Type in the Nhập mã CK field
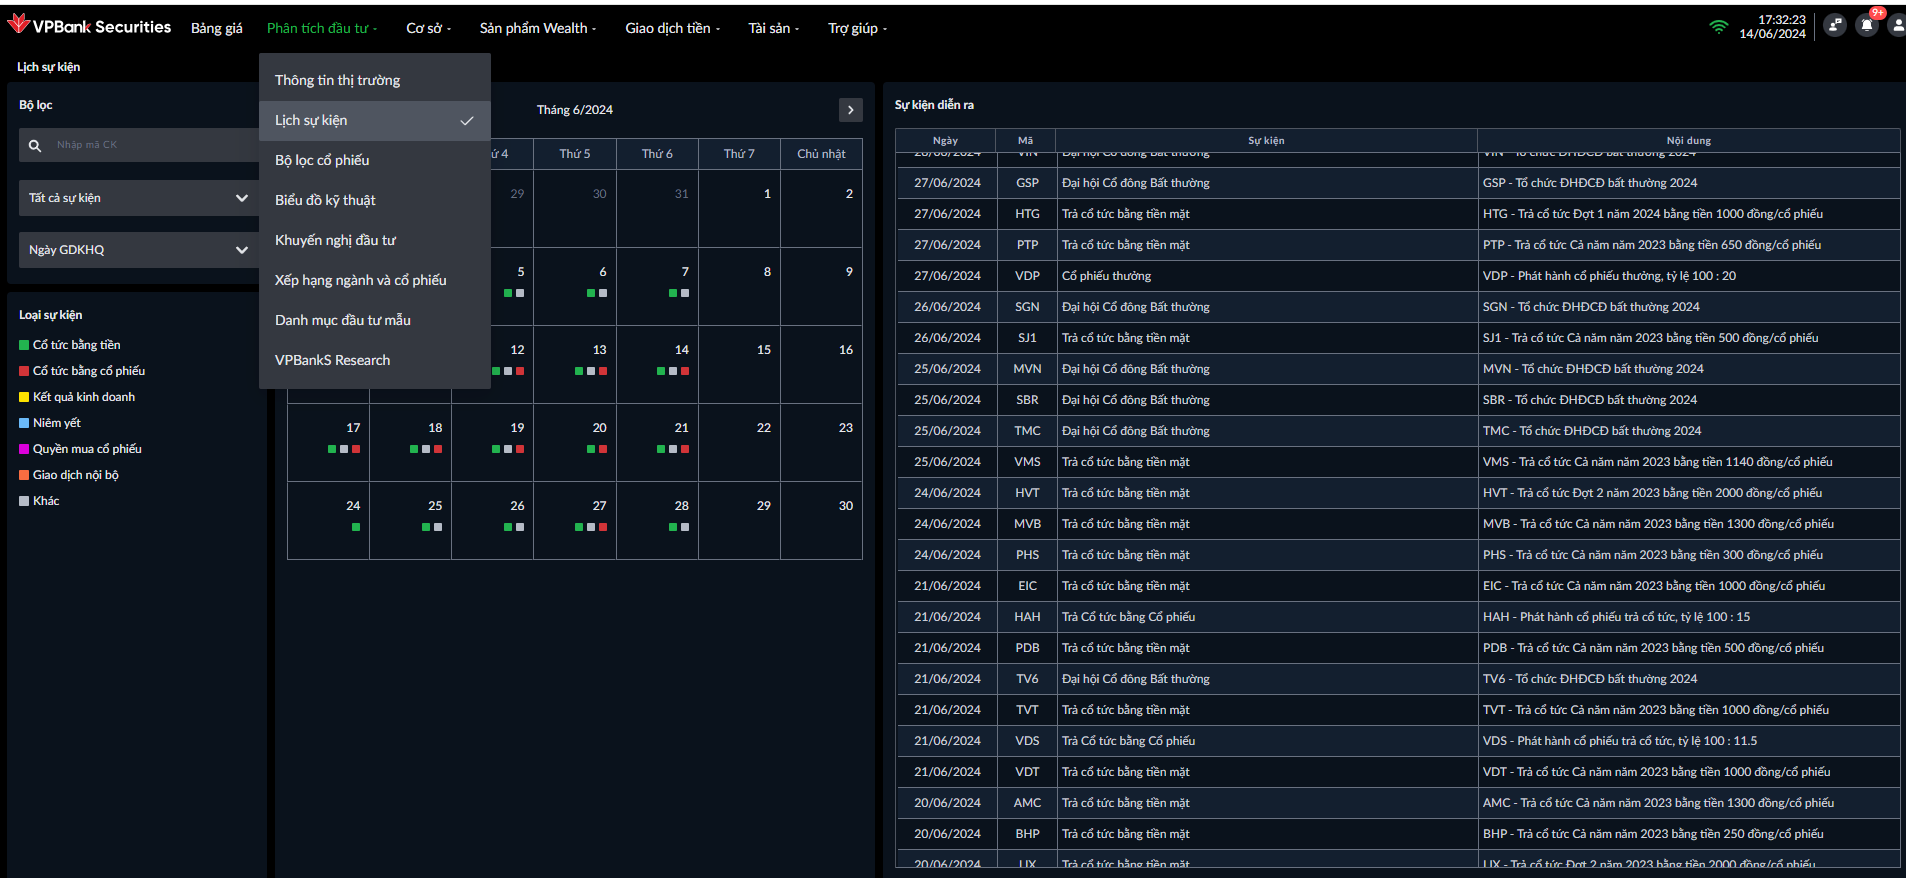 tap(150, 145)
